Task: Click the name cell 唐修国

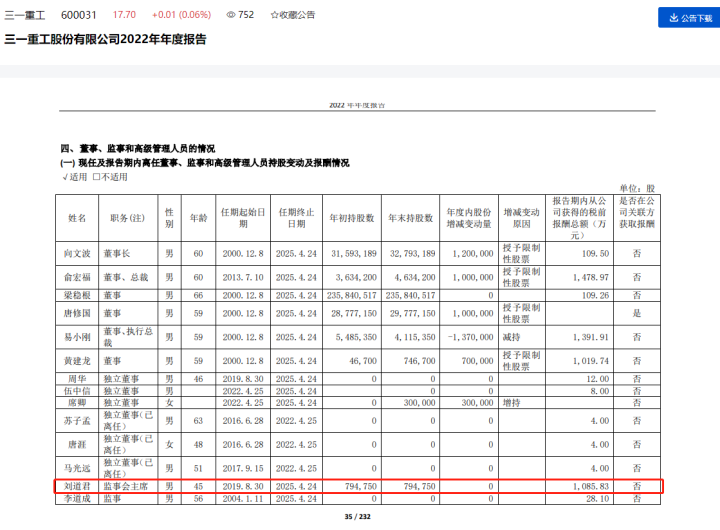Action: pos(77,313)
